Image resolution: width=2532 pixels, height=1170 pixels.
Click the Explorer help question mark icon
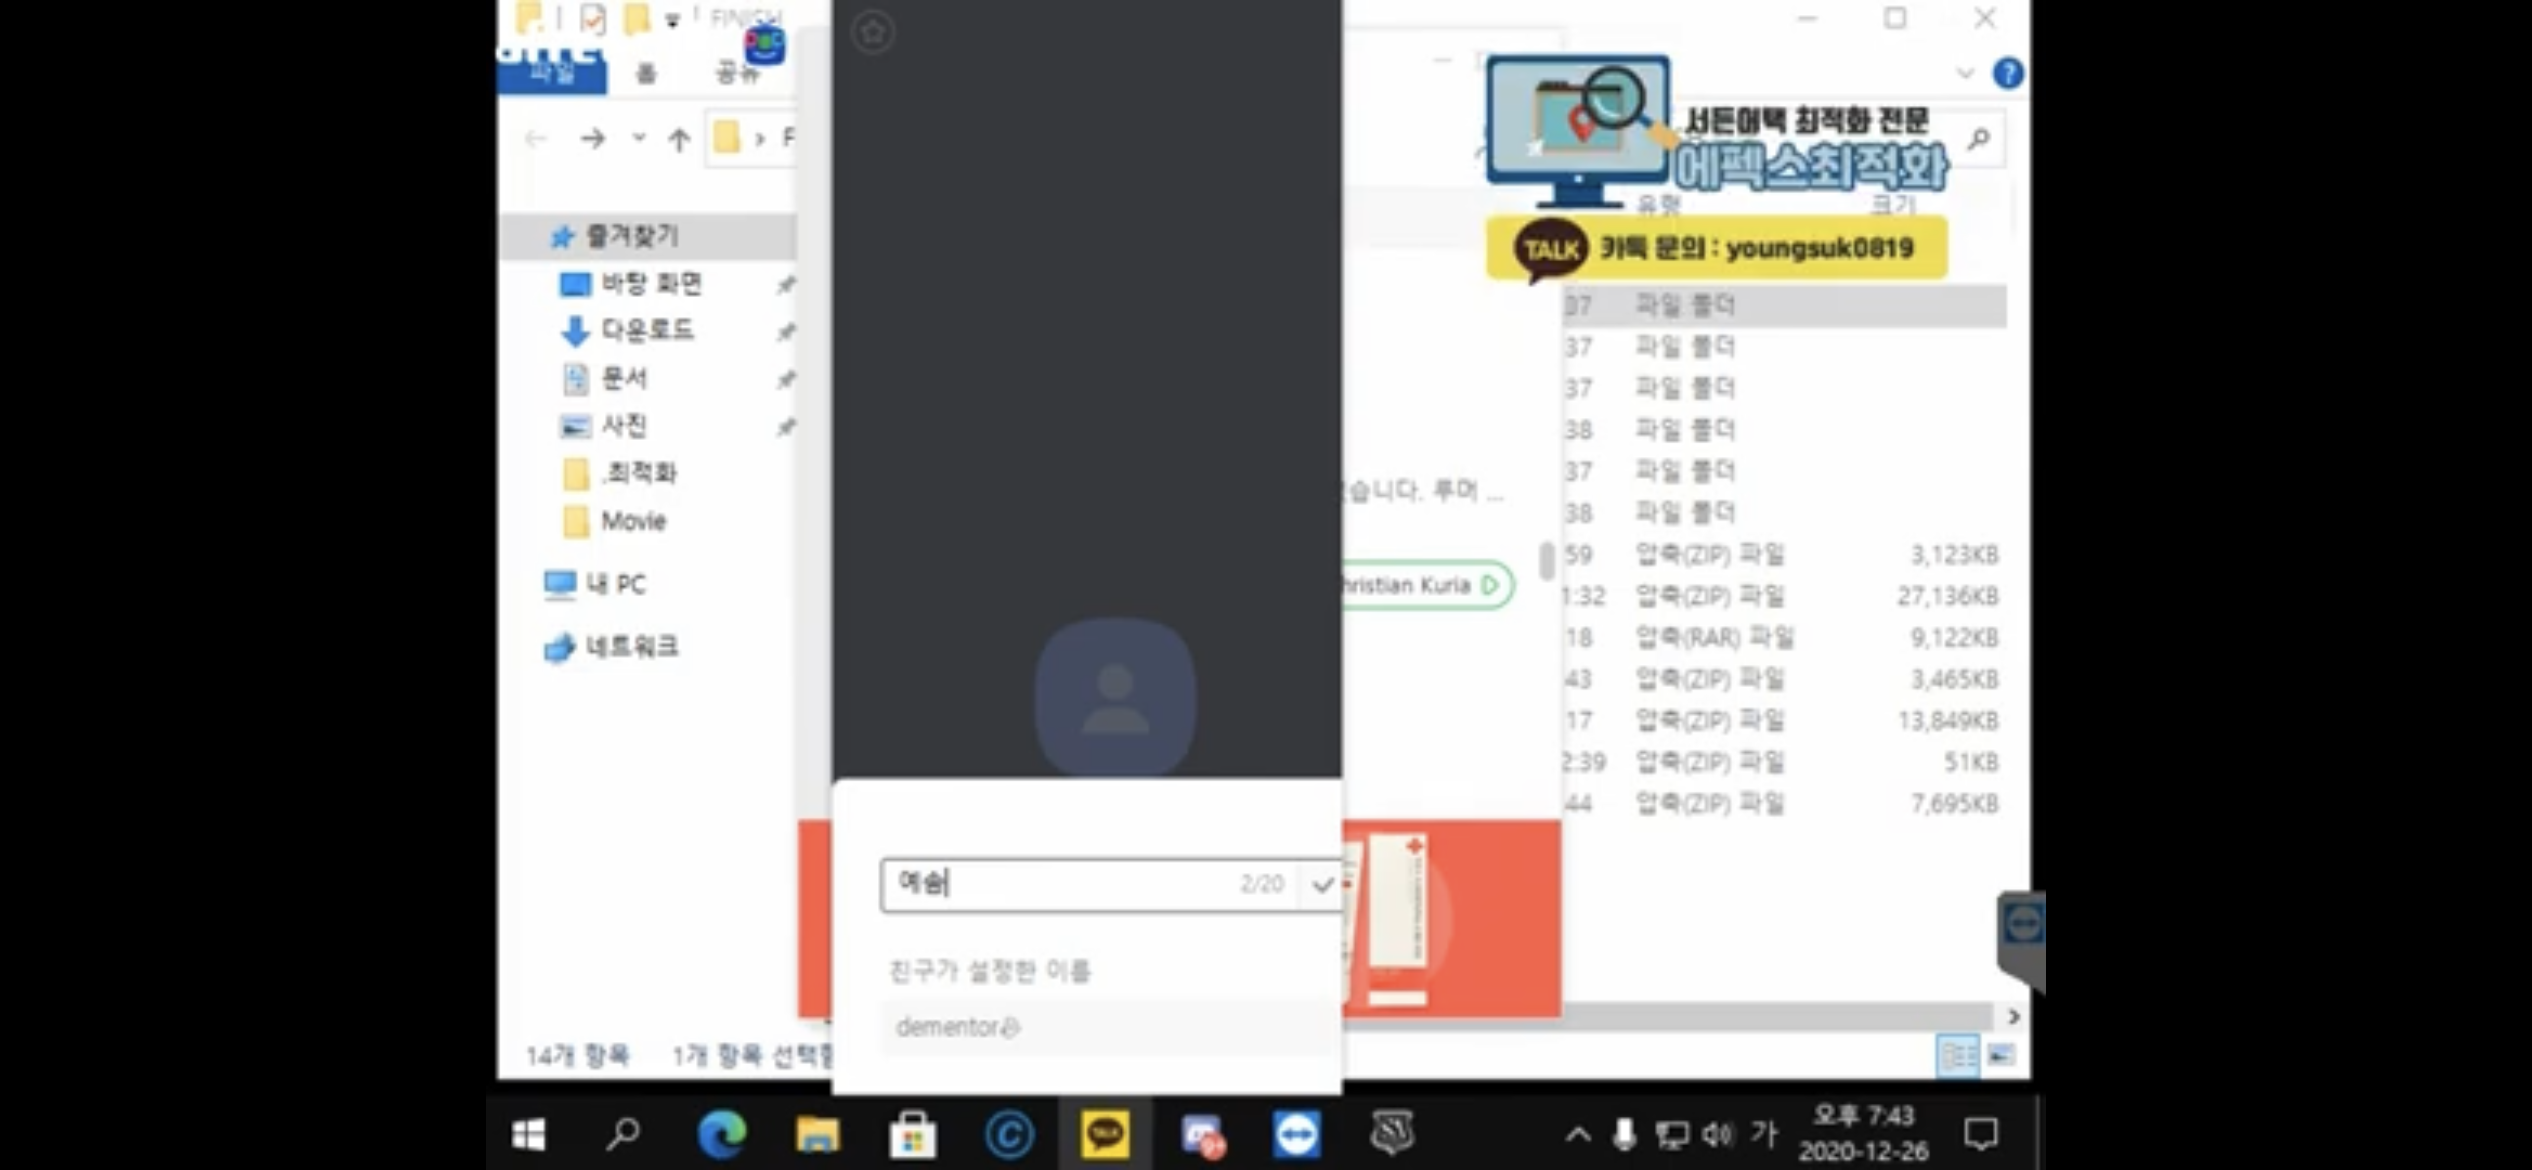2007,74
